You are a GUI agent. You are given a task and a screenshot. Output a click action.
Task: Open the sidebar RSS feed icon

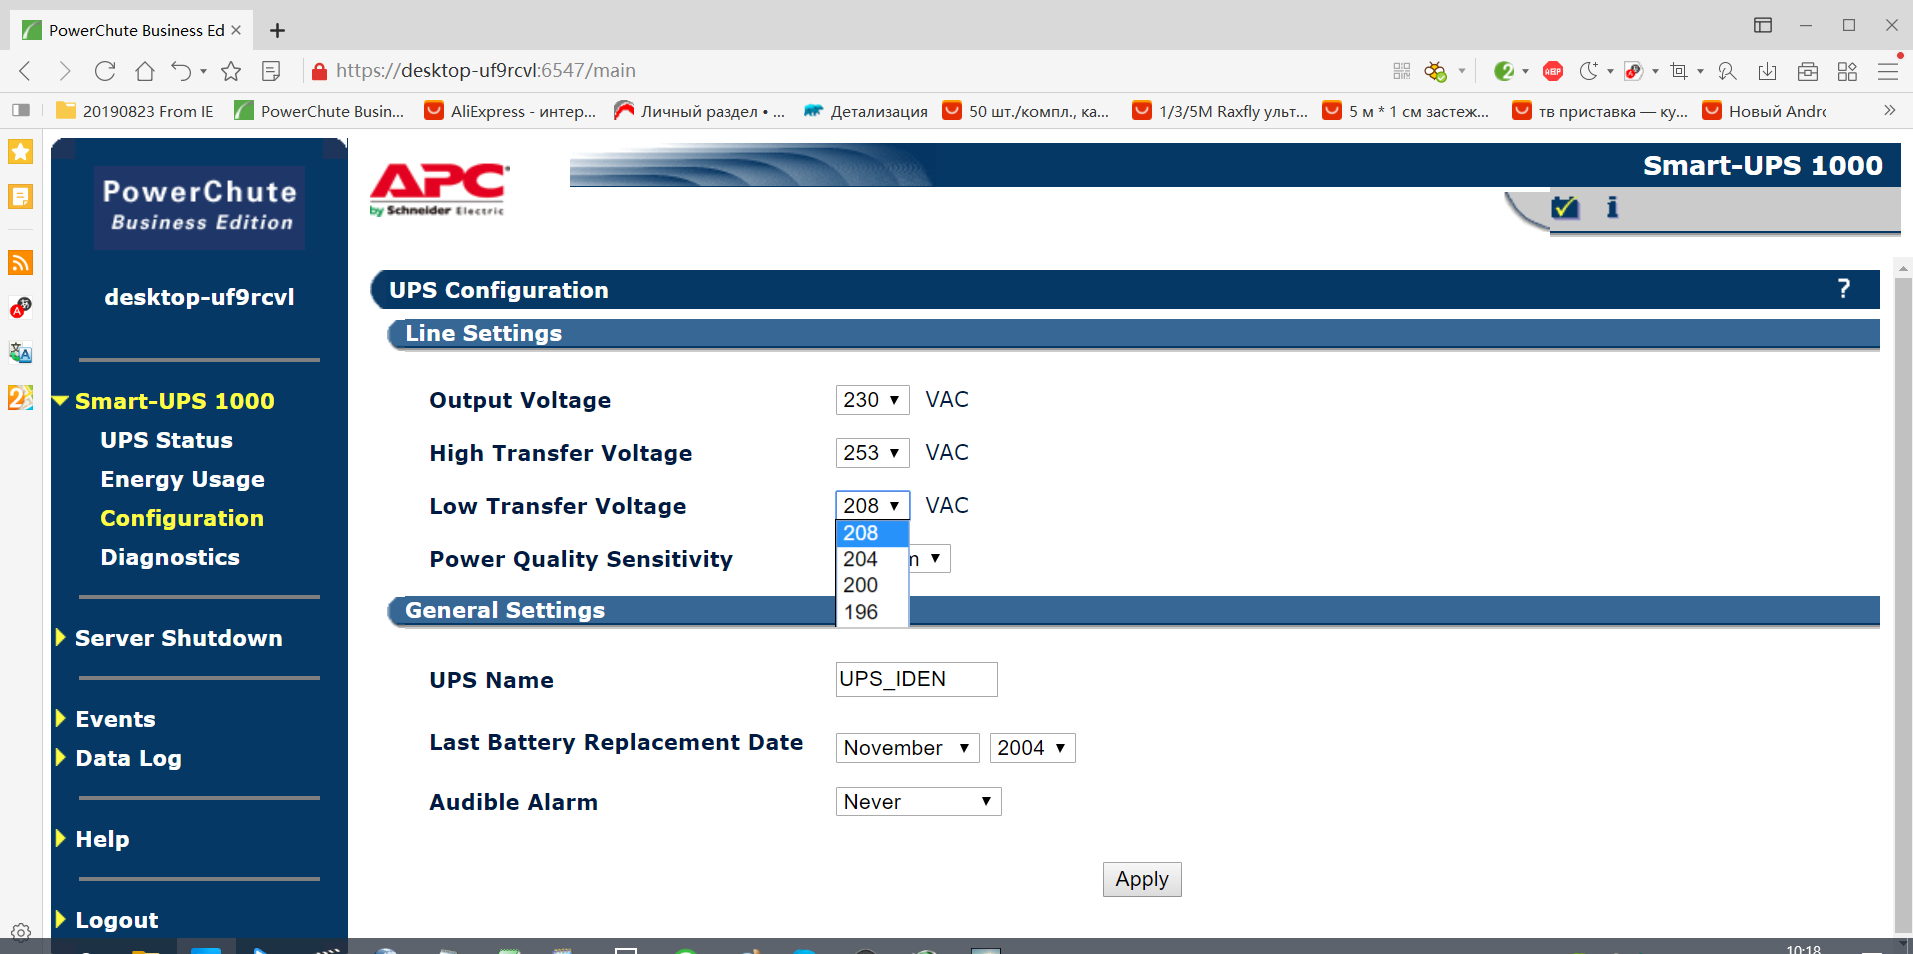(21, 263)
